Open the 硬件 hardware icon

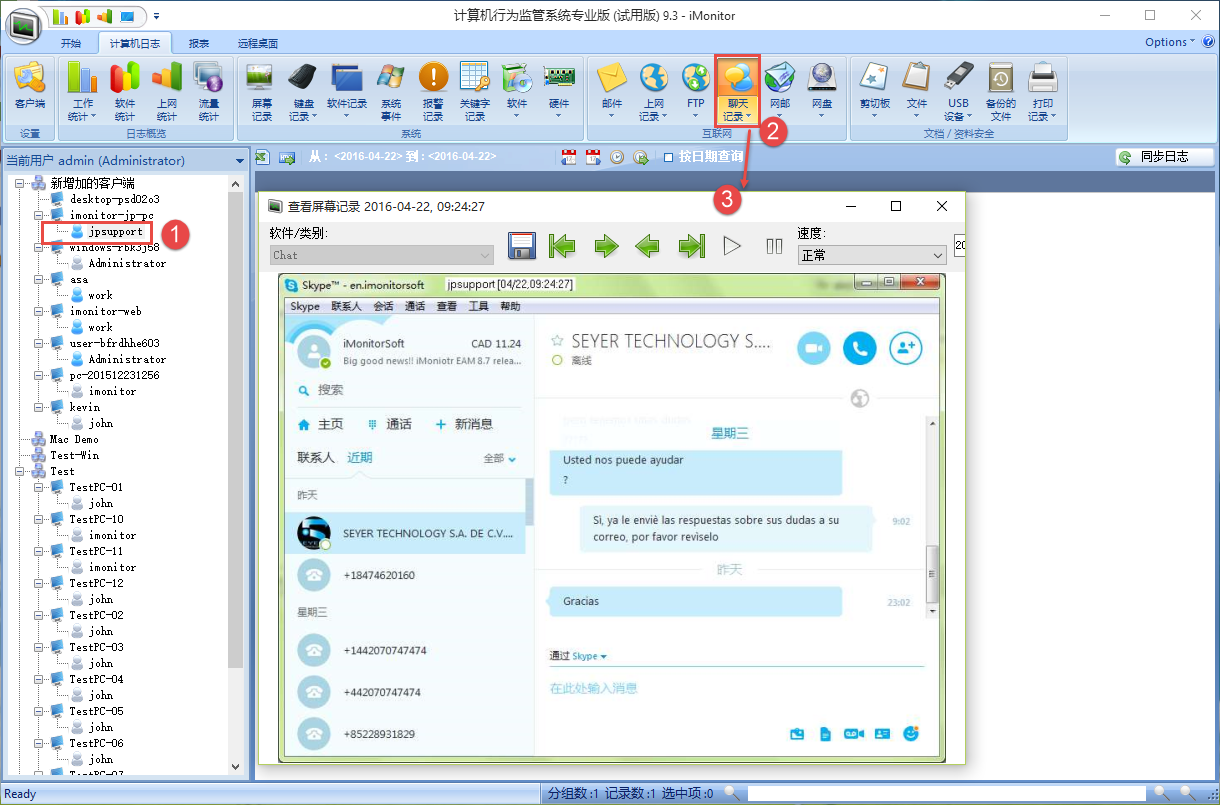pos(559,91)
